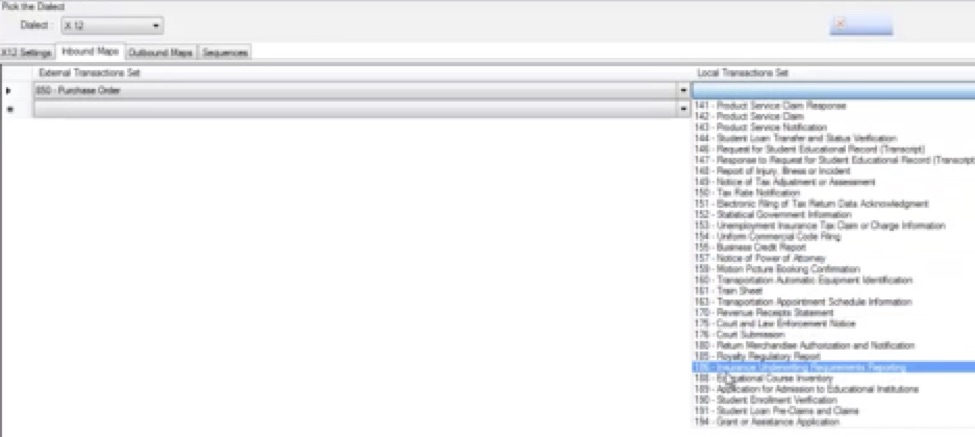Click the External Transactions Set column header
The image size is (975, 437).
[x=89, y=73]
